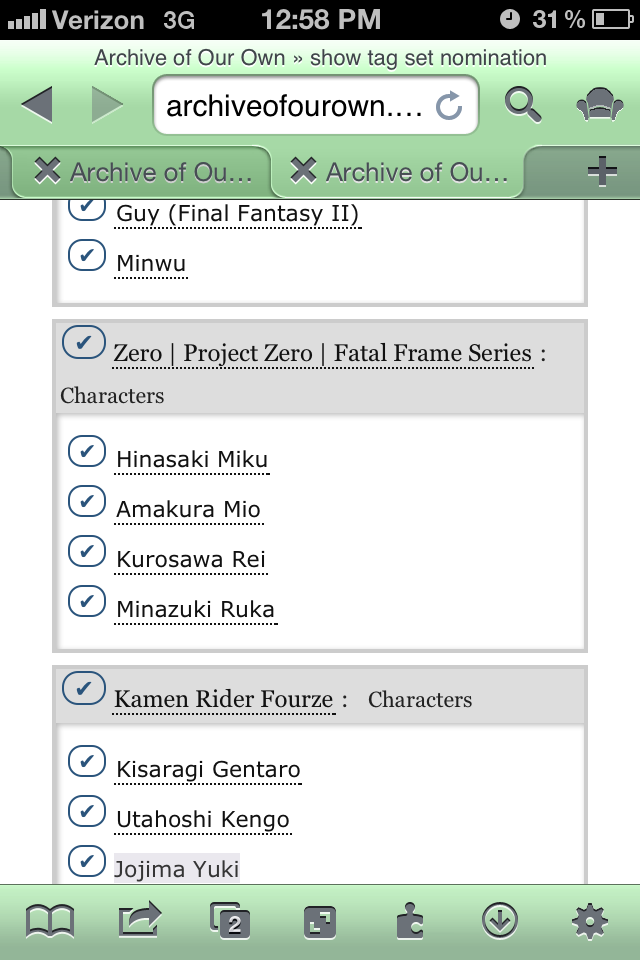The width and height of the screenshot is (640, 960).
Task: Open the Kisaragi Gentaro link
Action: (208, 769)
